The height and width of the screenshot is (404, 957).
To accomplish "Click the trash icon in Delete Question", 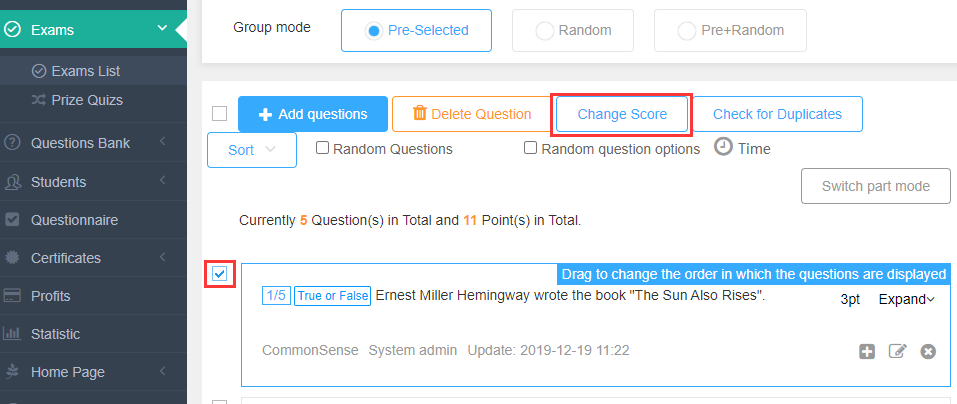I will click(419, 113).
